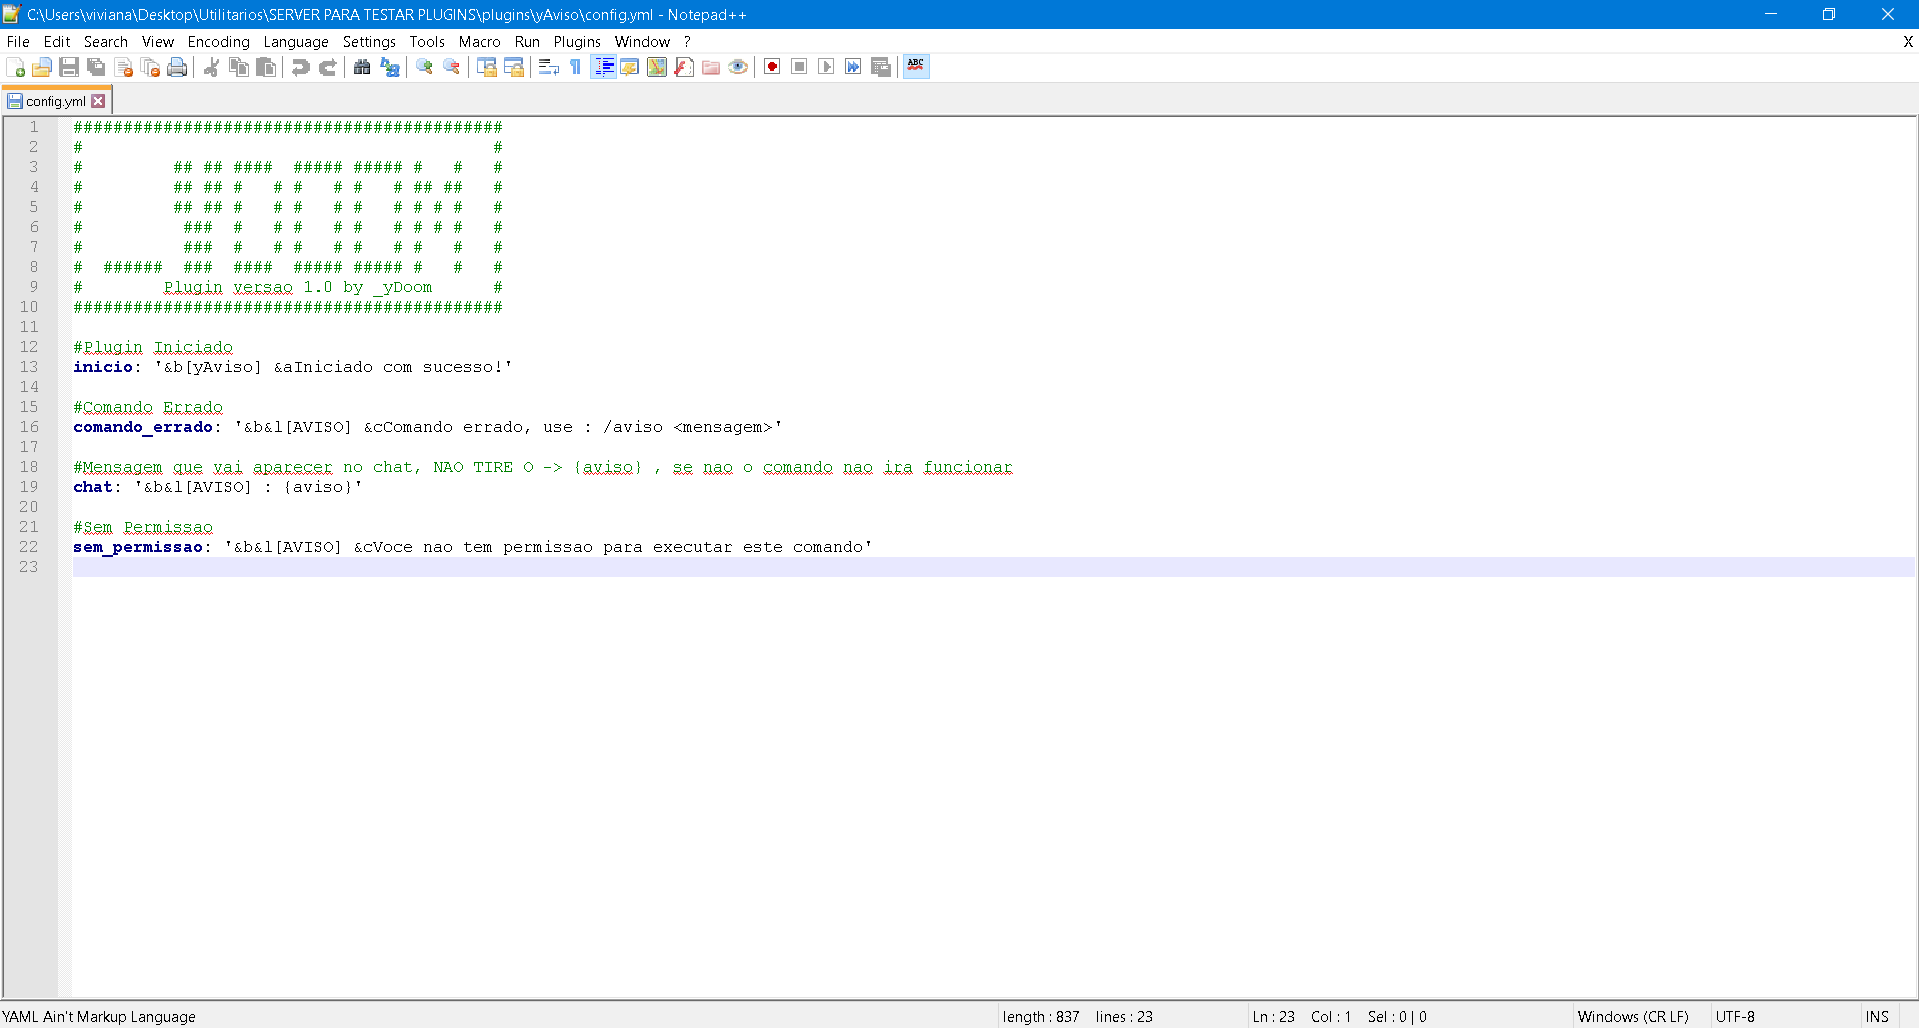1919x1028 pixels.
Task: Click the Paste icon
Action: (266, 67)
